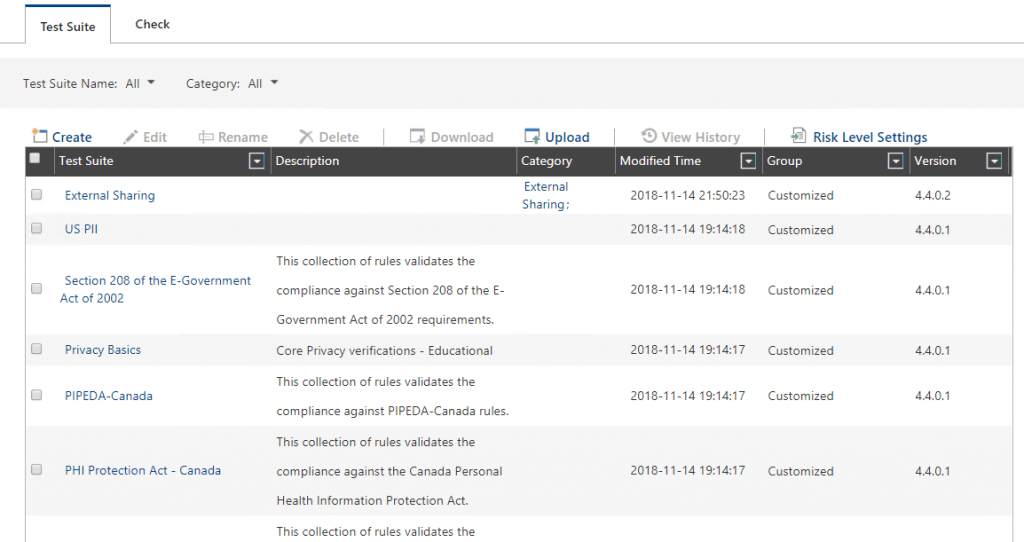The height and width of the screenshot is (542, 1024).
Task: Open the Modified Time column filter arrow
Action: [748, 161]
